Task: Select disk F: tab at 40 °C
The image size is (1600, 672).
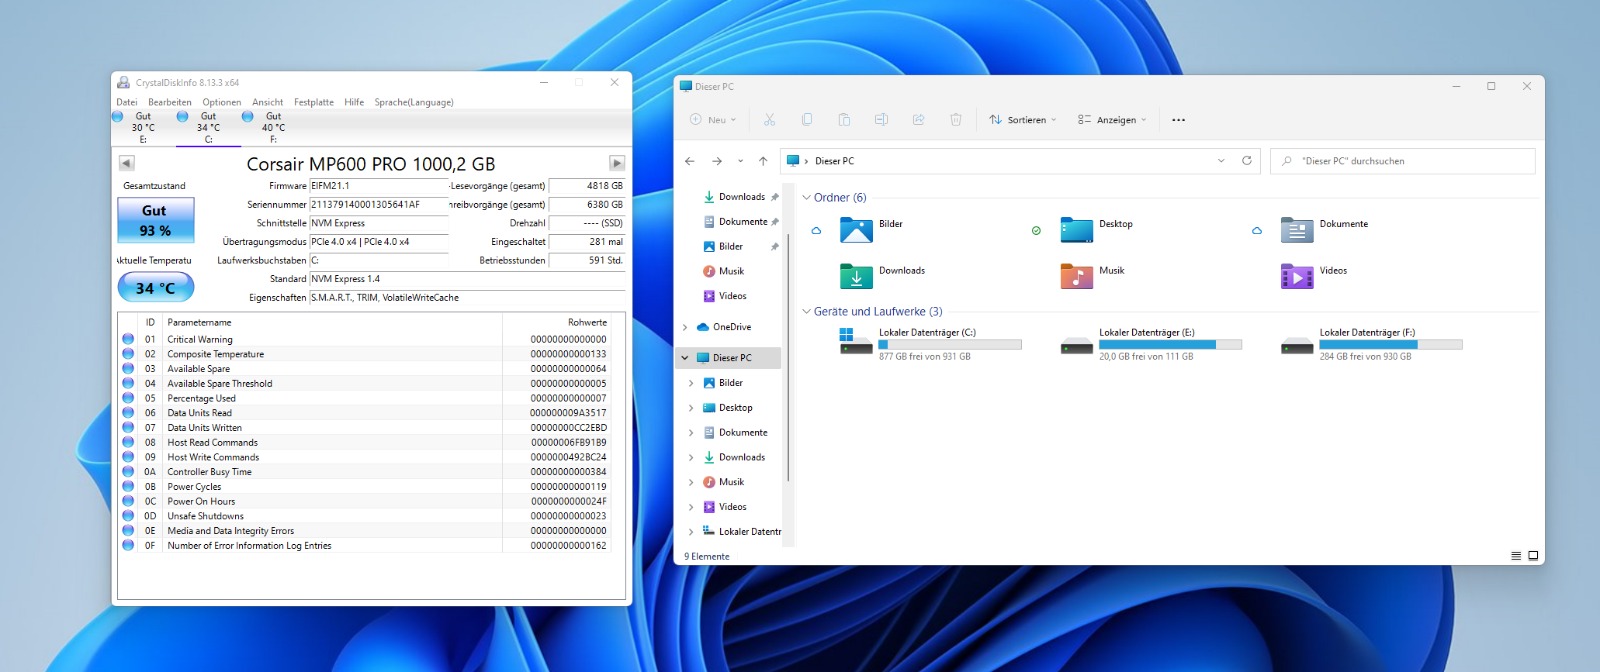Action: pyautogui.click(x=273, y=128)
